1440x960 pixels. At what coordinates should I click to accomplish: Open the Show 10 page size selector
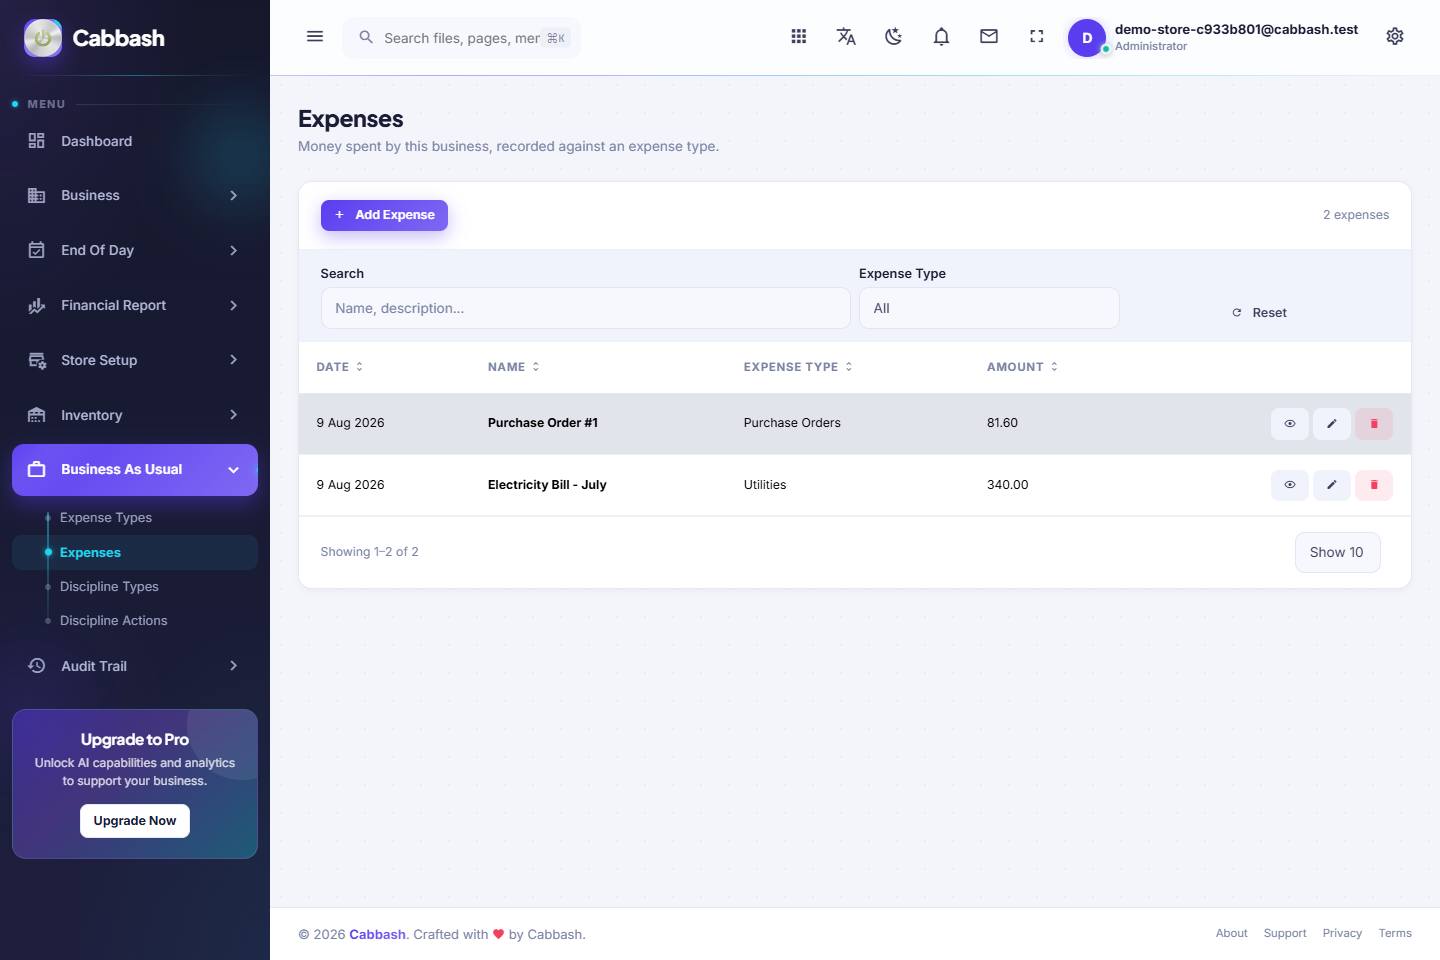(x=1337, y=552)
